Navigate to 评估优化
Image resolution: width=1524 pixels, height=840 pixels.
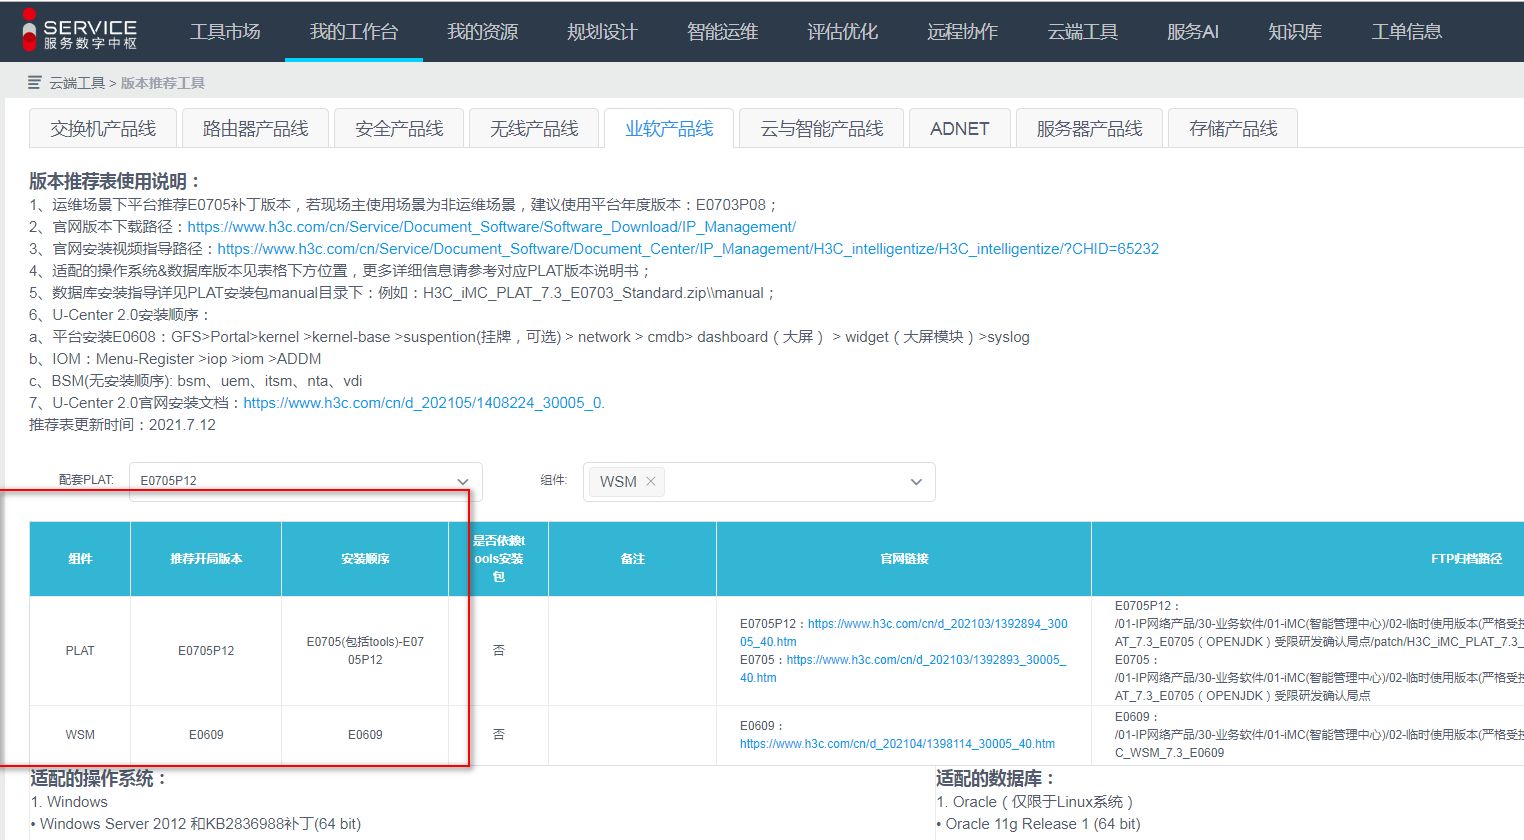[842, 32]
